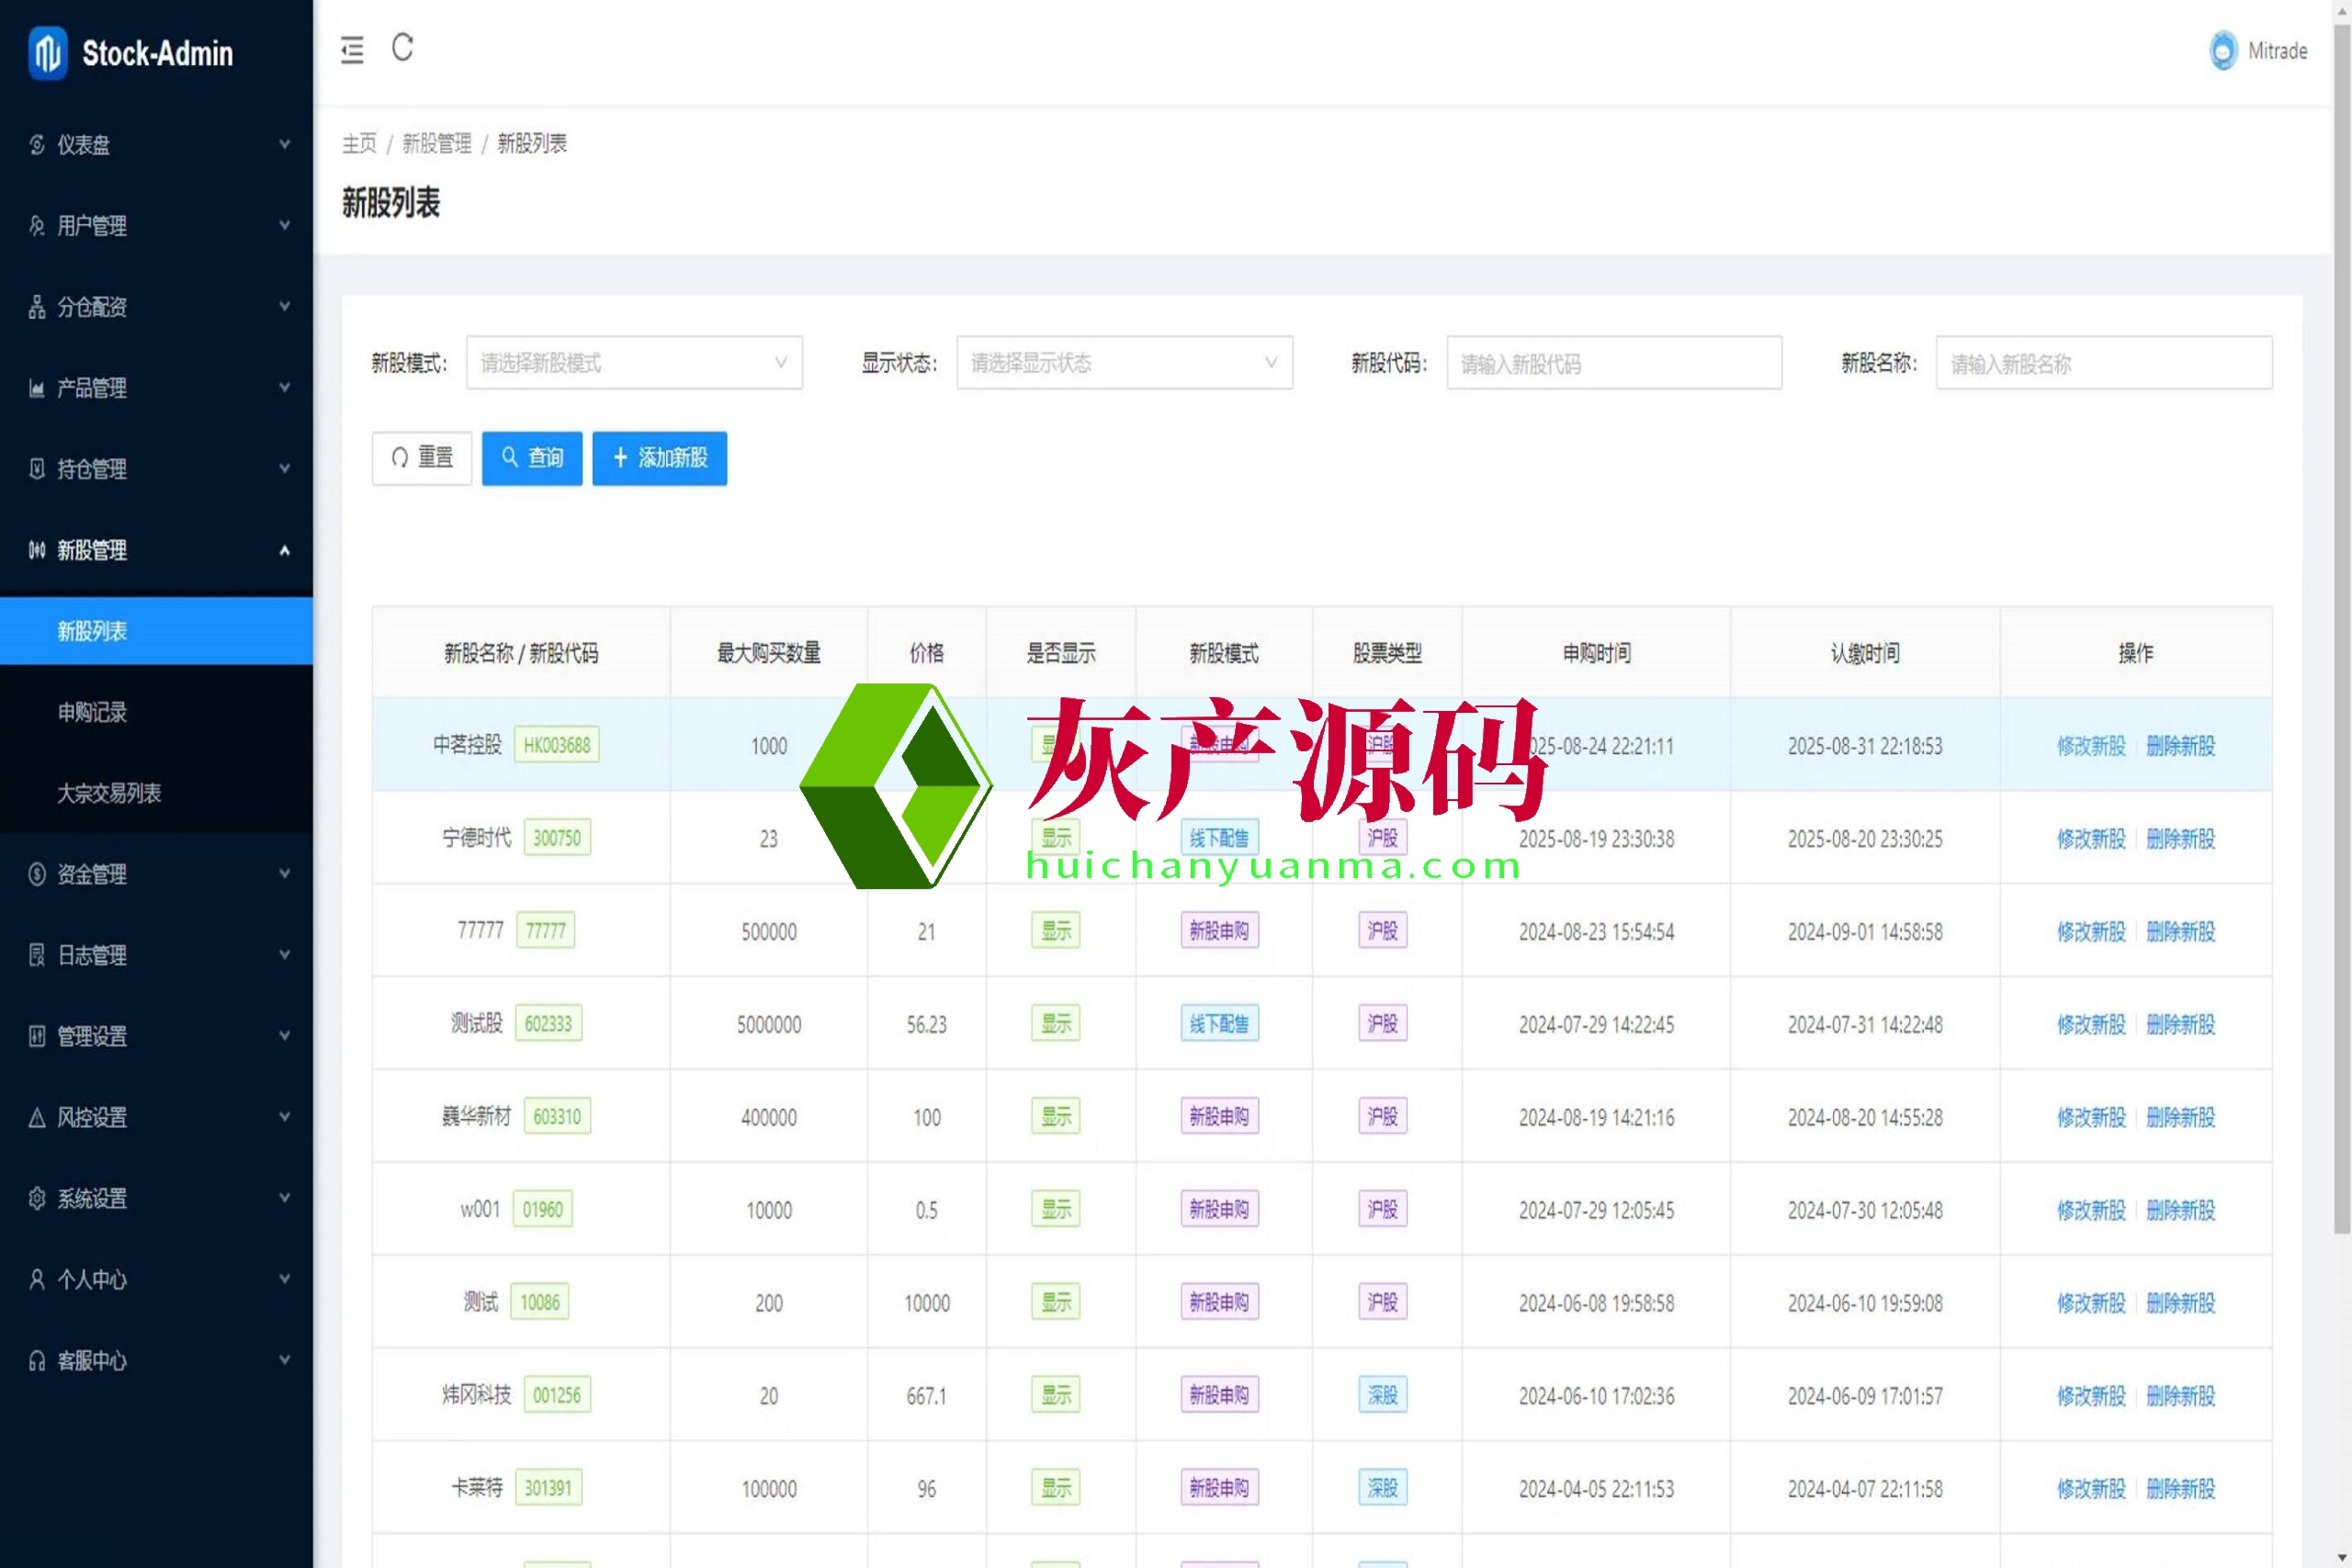2352x1568 pixels.
Task: Open 申购记录 submenu item
Action: point(92,712)
